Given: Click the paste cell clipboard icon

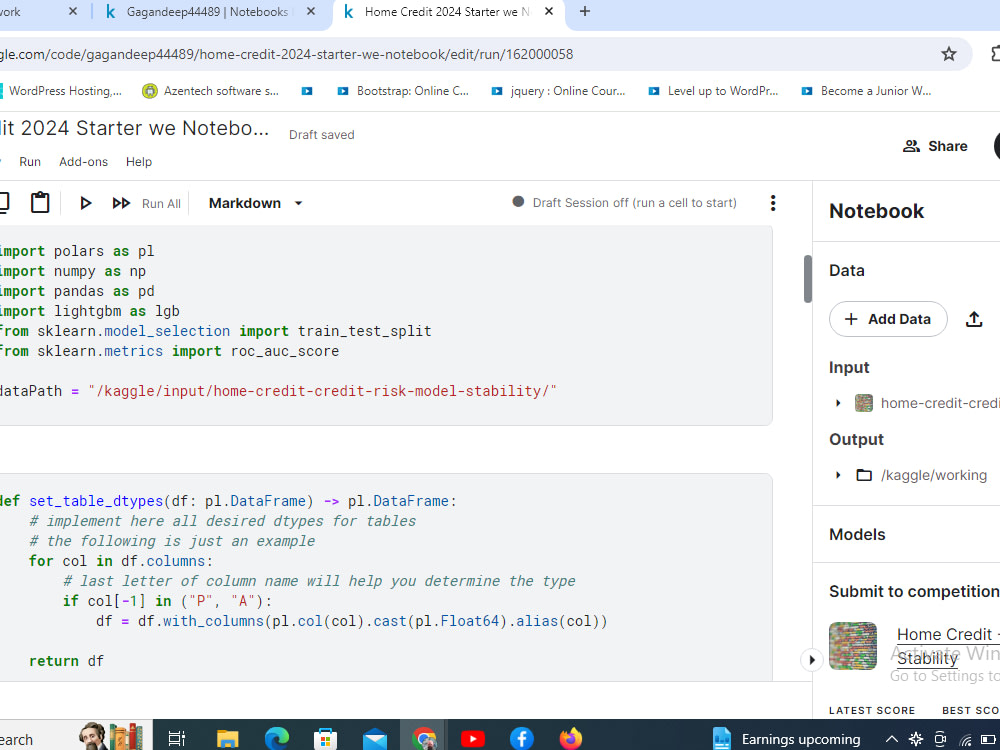Looking at the screenshot, I should coord(40,202).
